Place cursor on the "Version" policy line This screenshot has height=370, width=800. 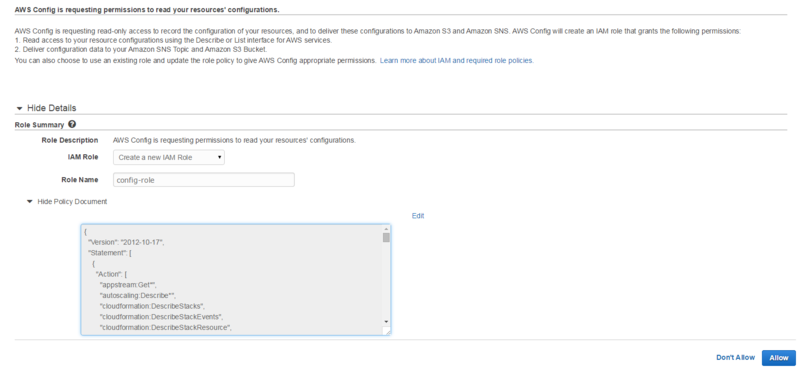[126, 242]
